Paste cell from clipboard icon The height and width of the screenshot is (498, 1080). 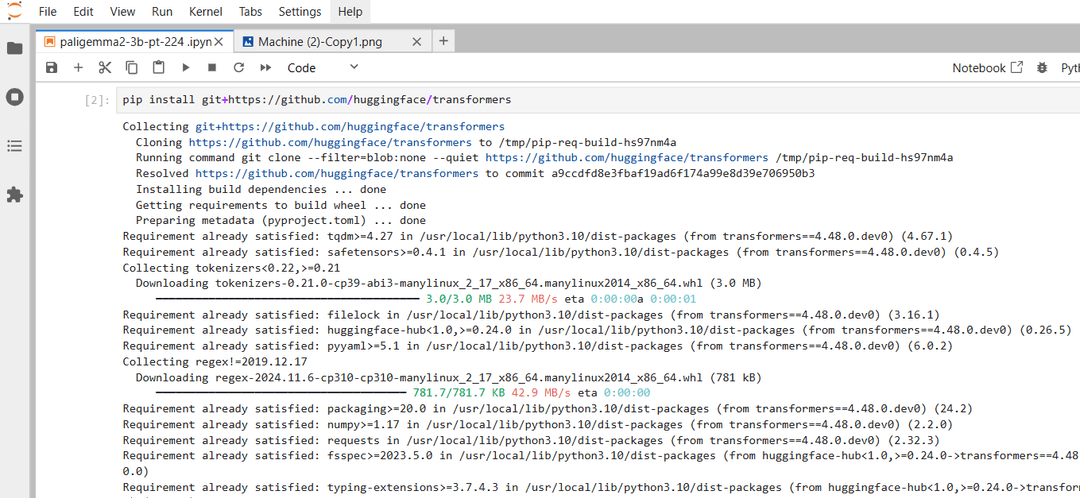pyautogui.click(x=158, y=68)
